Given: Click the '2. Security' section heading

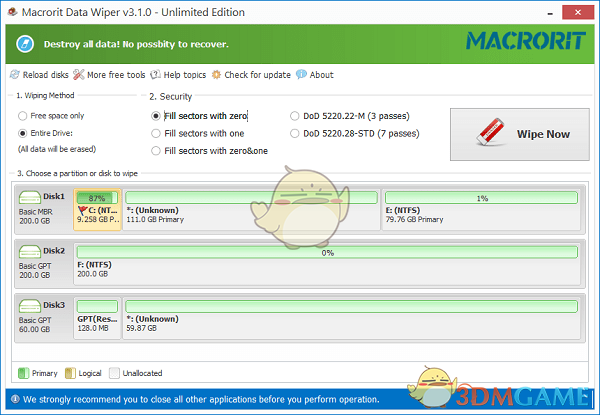Looking at the screenshot, I should [170, 96].
